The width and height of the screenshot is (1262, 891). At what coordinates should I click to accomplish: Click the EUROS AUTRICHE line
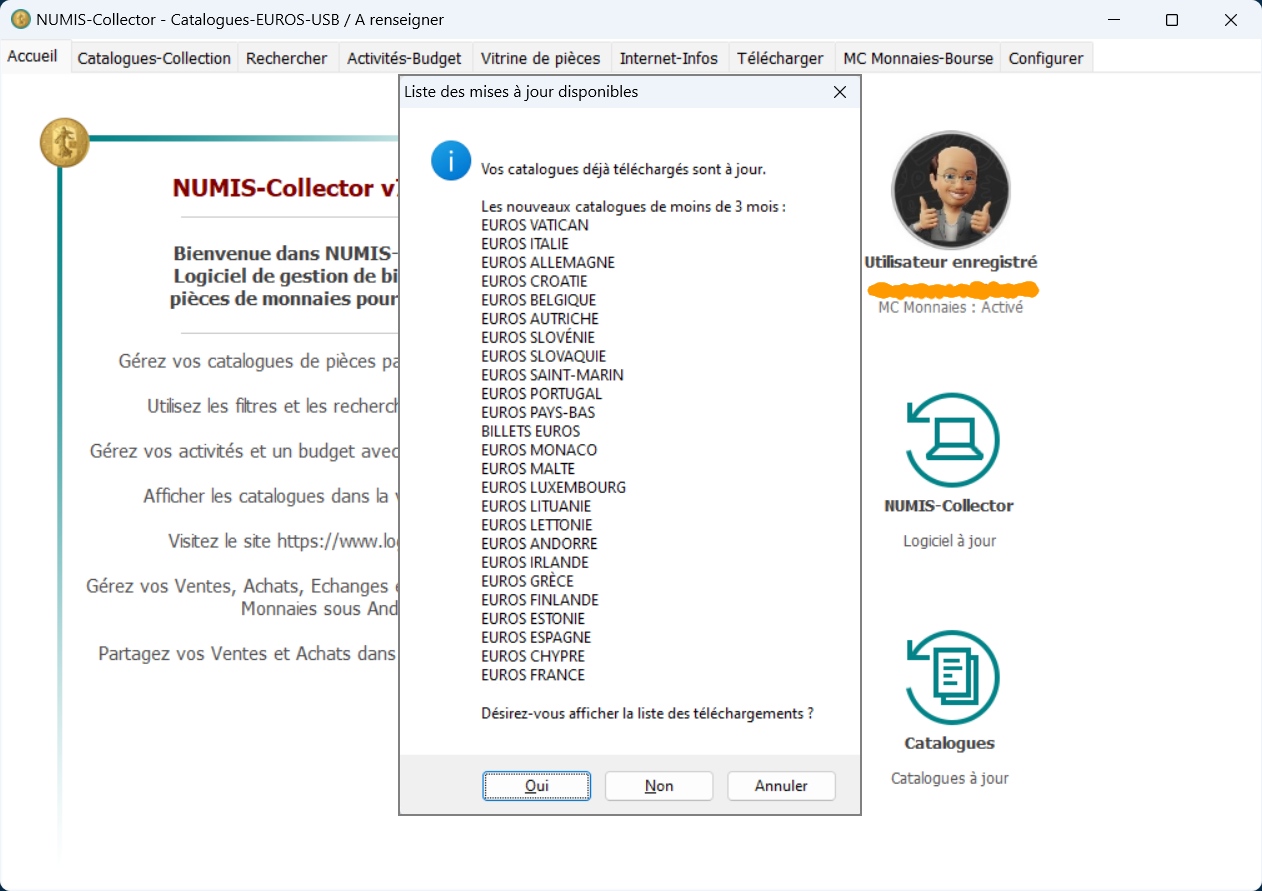point(540,319)
